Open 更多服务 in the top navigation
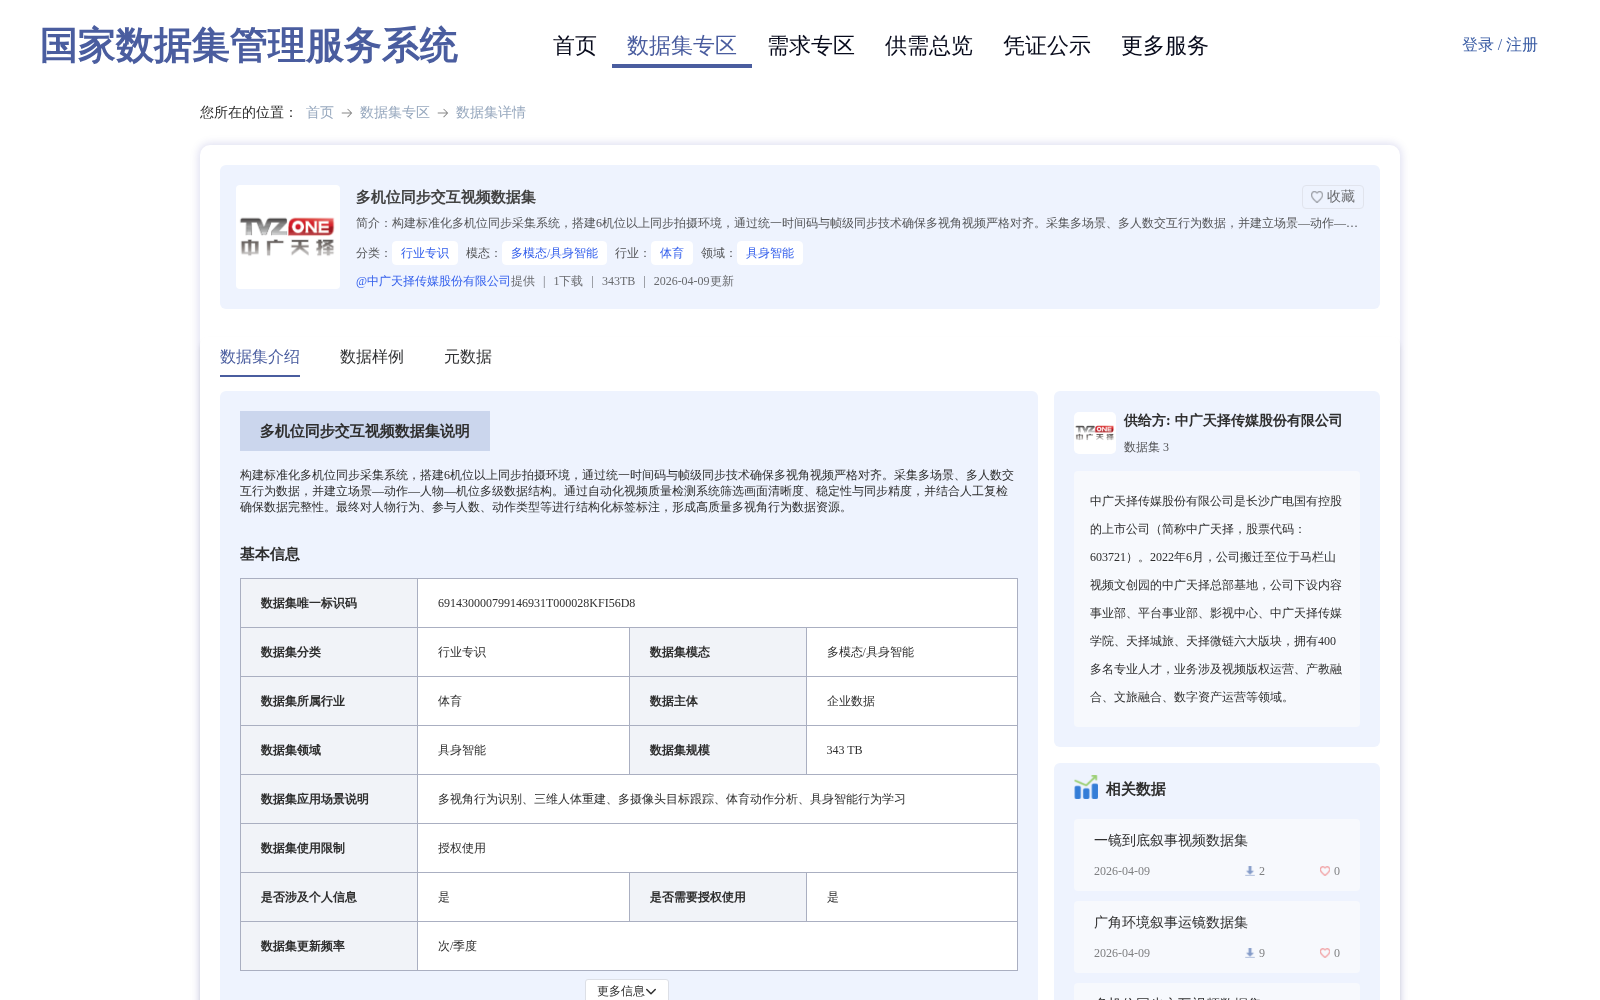1600x1000 pixels. [1165, 46]
